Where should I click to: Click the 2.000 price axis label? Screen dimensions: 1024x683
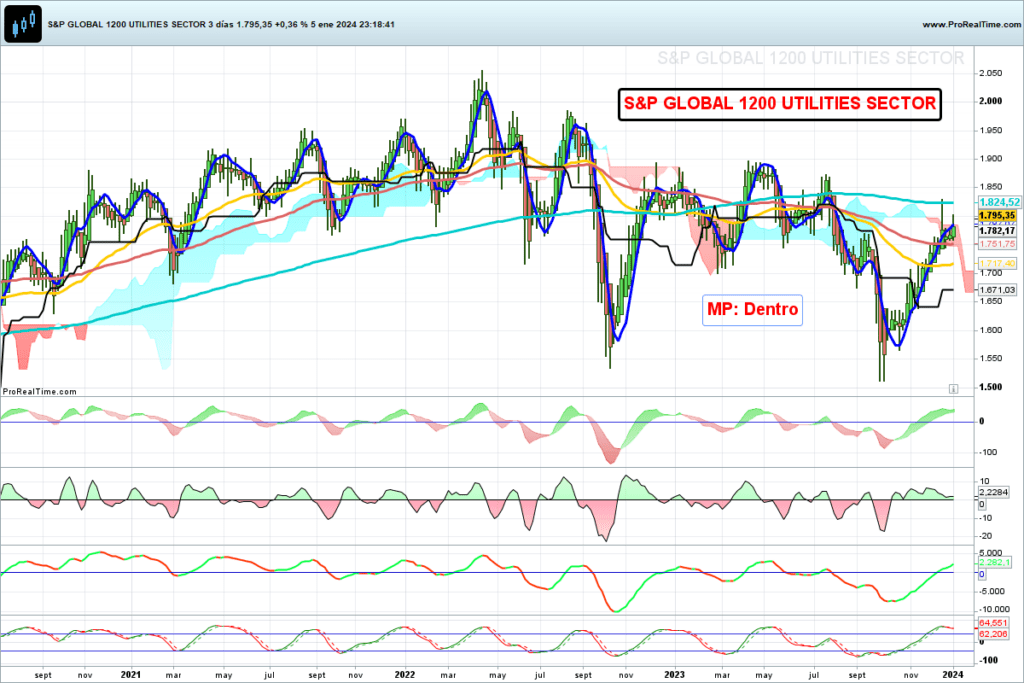click(x=991, y=101)
